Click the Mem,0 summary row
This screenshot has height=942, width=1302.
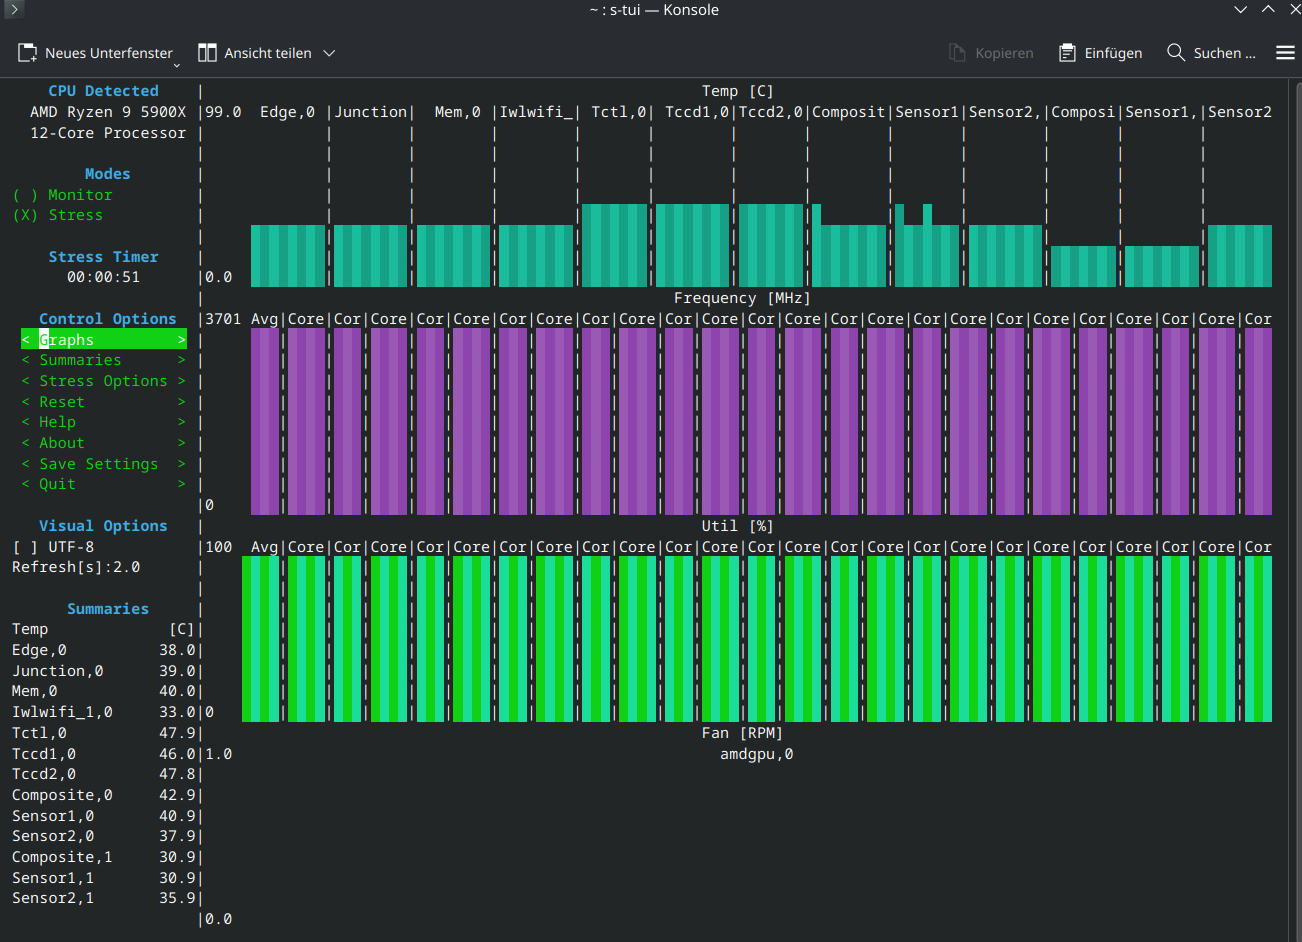pos(104,691)
